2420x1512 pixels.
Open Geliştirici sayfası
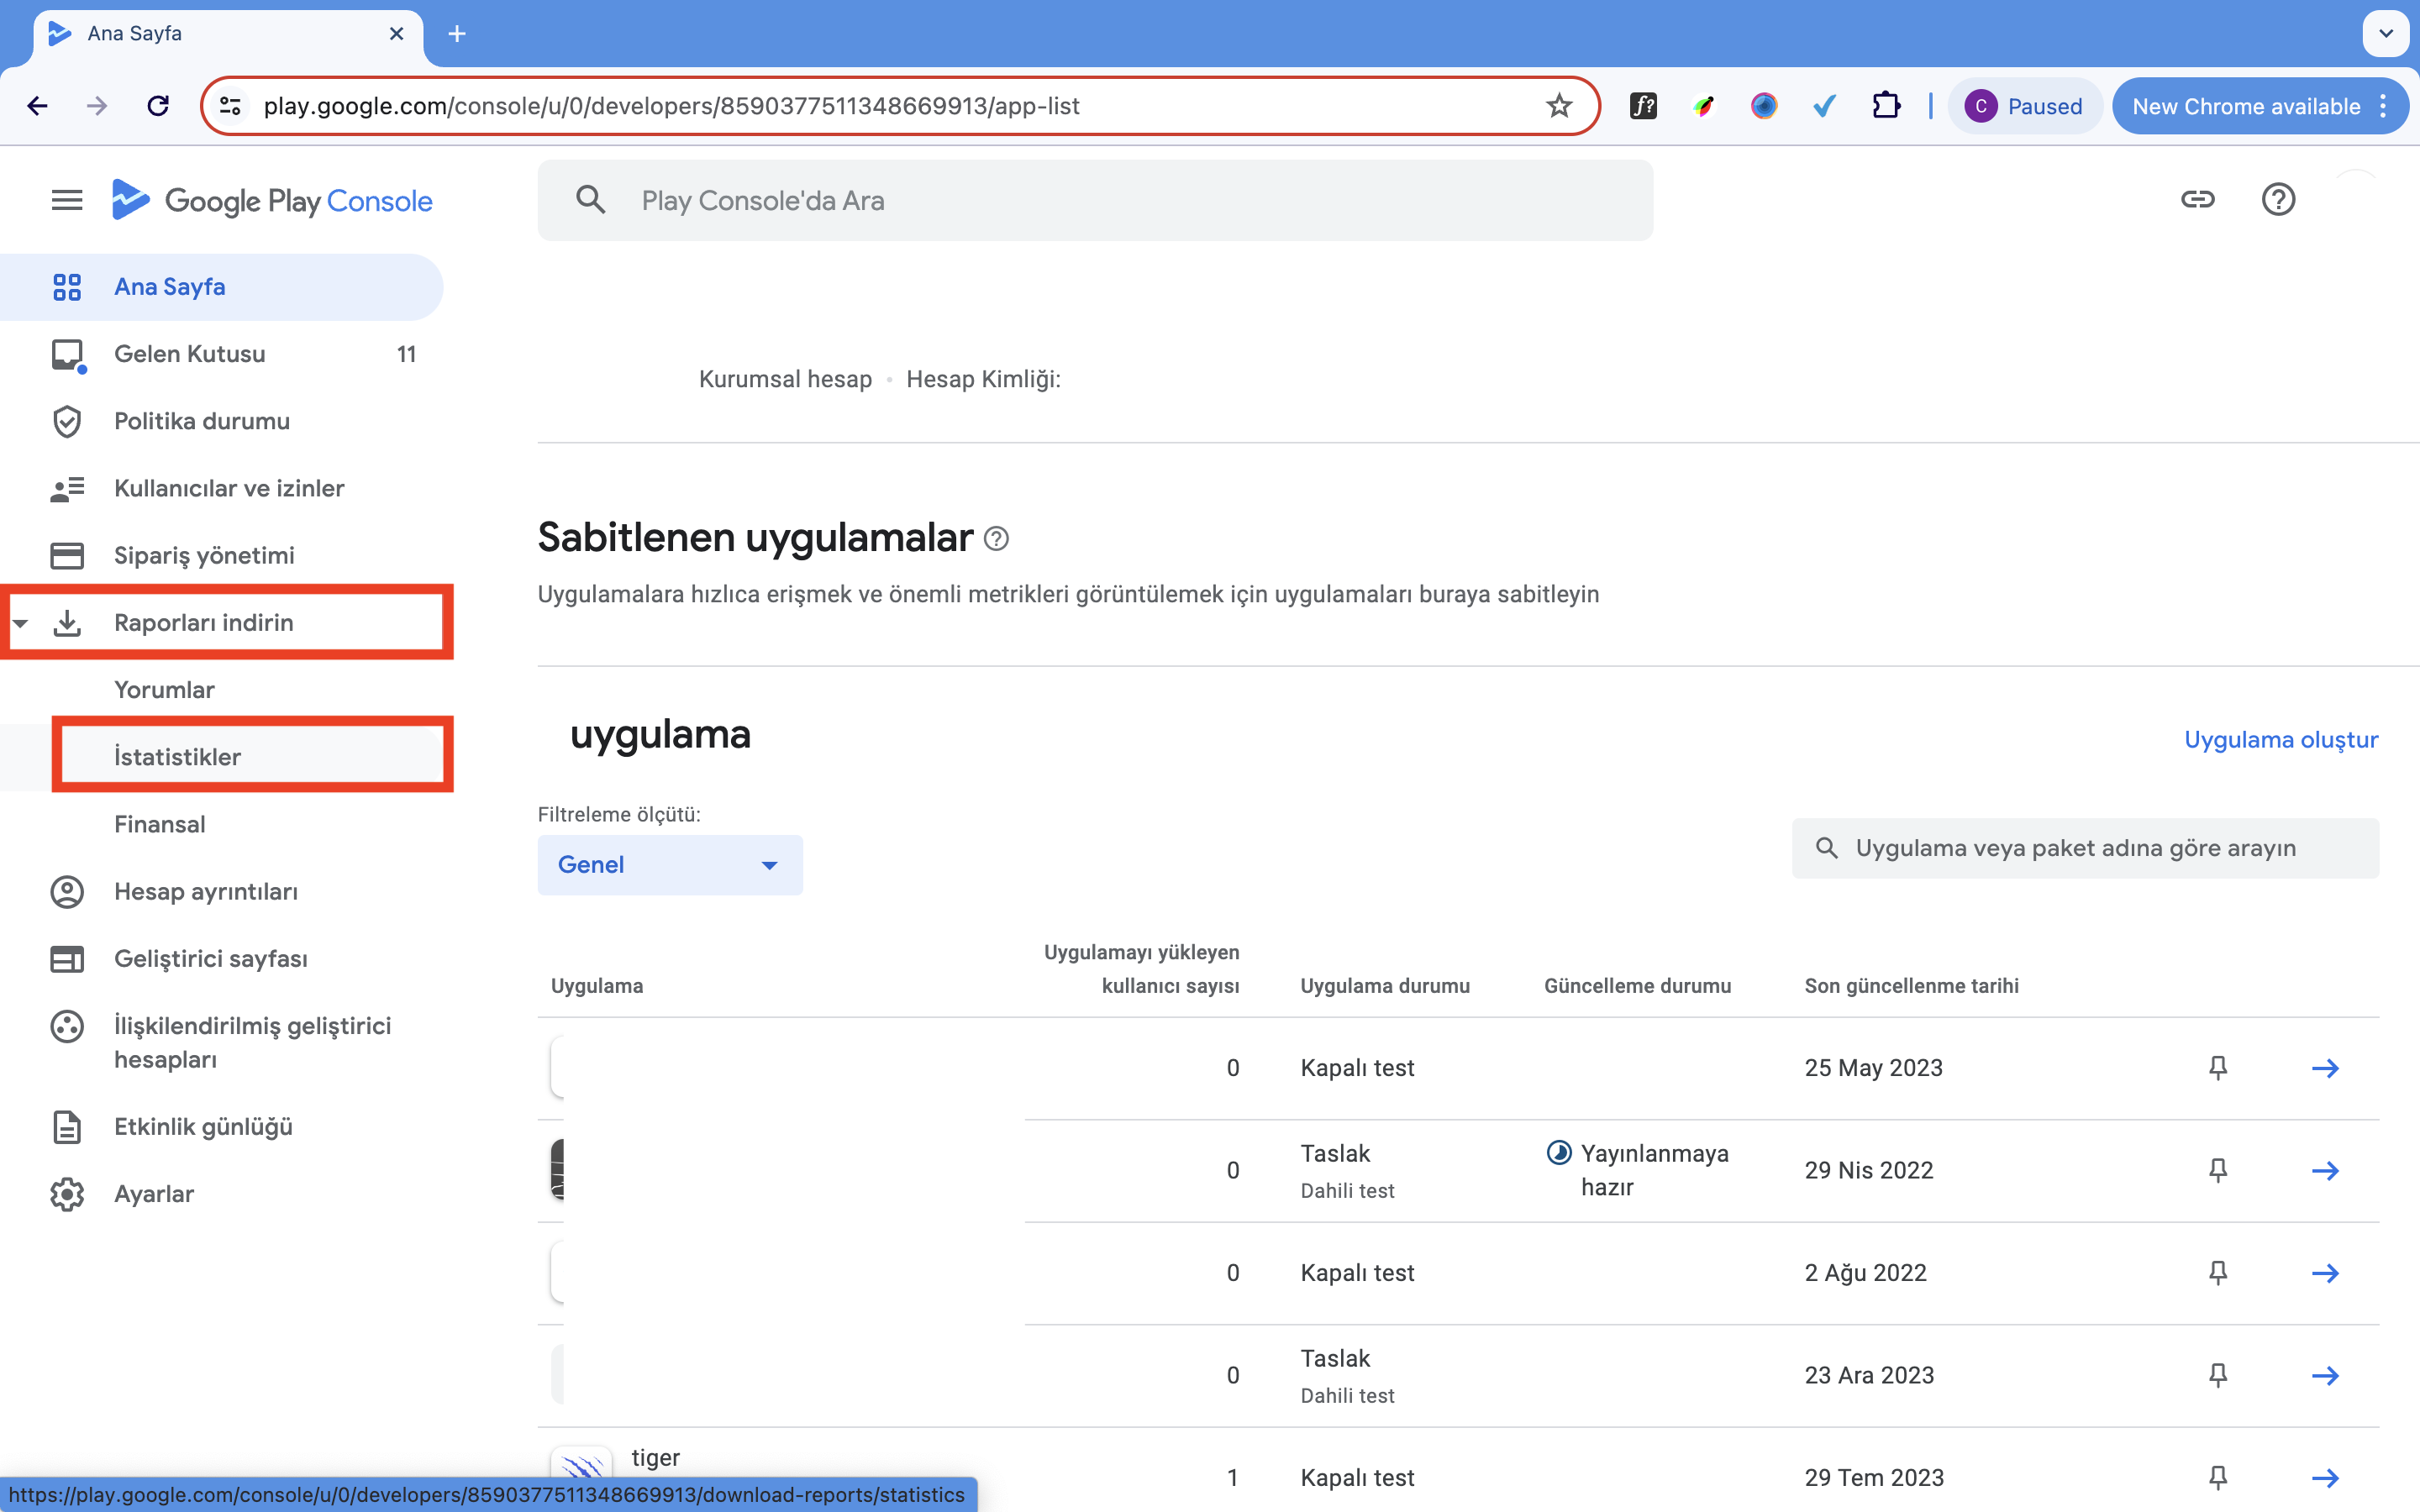pyautogui.click(x=221, y=958)
